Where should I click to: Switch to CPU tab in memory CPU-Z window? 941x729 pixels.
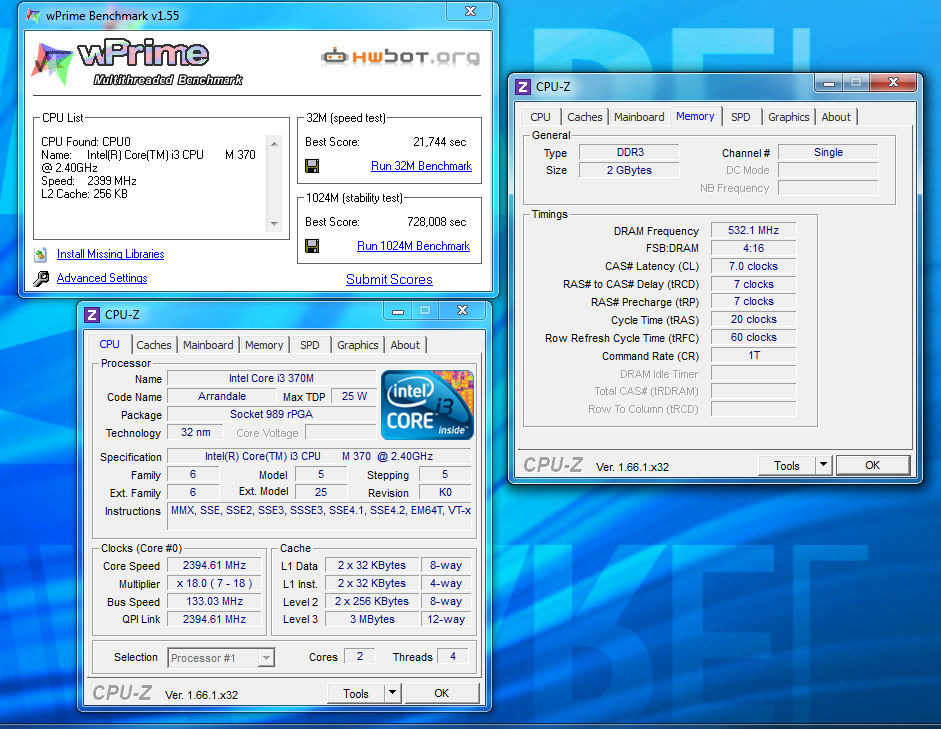coord(540,117)
